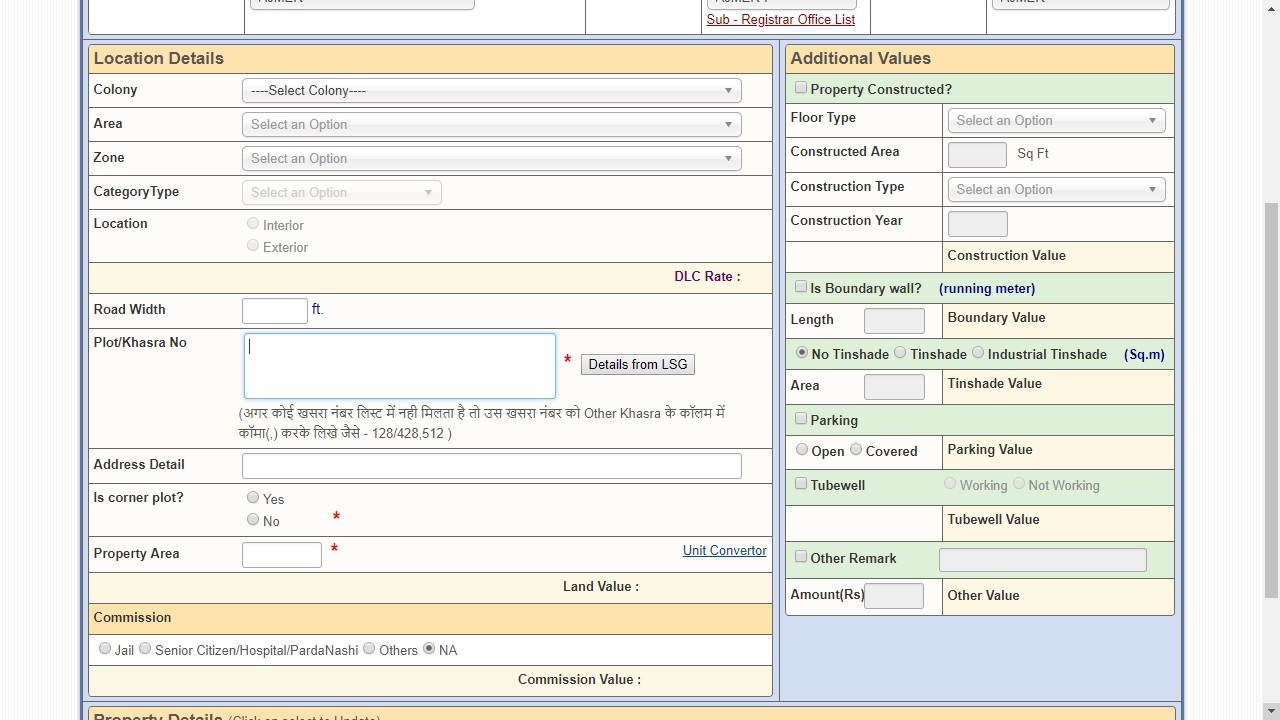
Task: Select Yes for corner plot
Action: (253, 498)
